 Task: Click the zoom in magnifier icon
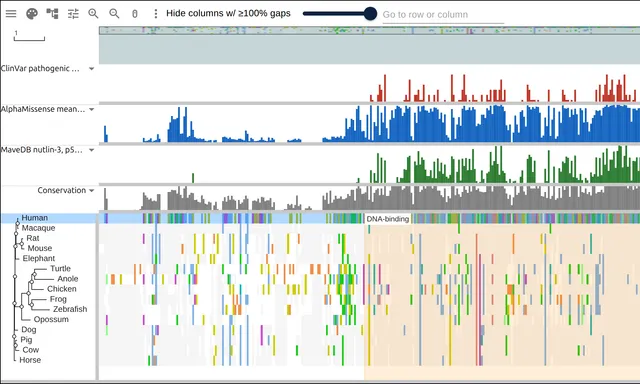[93, 13]
